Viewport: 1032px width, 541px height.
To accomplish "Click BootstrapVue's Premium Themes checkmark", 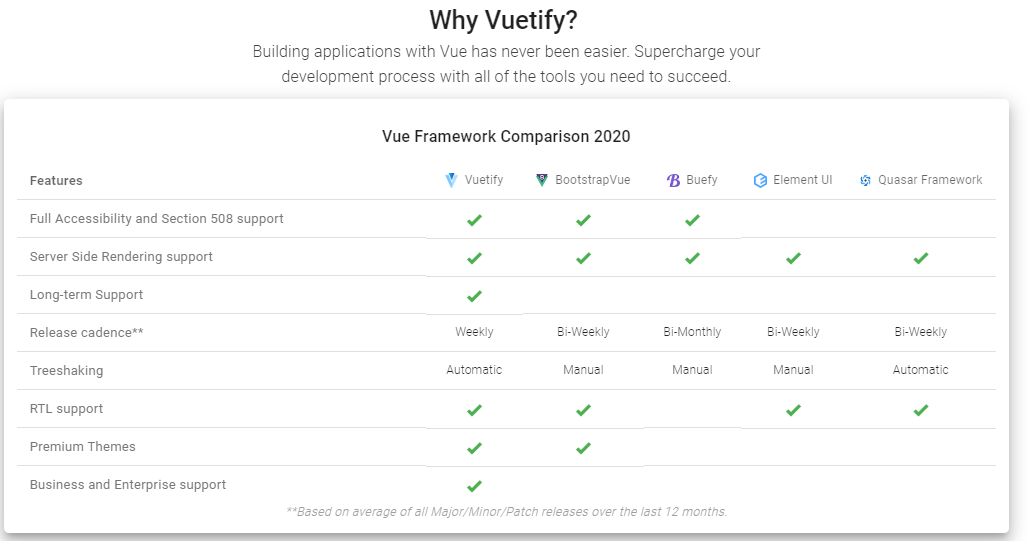I will 583,447.
